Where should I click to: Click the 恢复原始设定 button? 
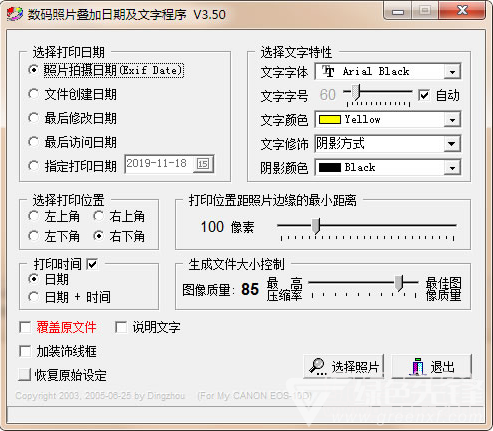pyautogui.click(x=63, y=375)
